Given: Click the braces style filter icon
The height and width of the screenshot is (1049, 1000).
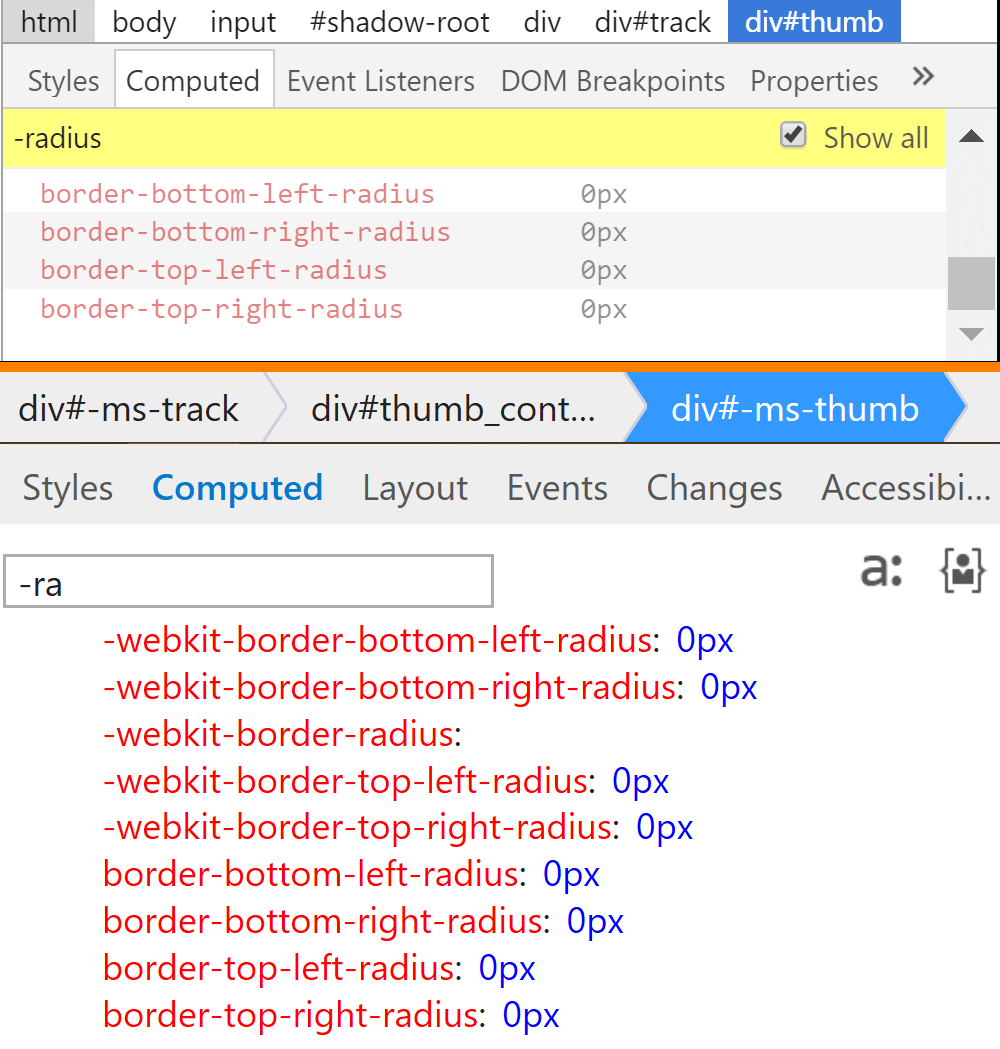Looking at the screenshot, I should pos(962,570).
